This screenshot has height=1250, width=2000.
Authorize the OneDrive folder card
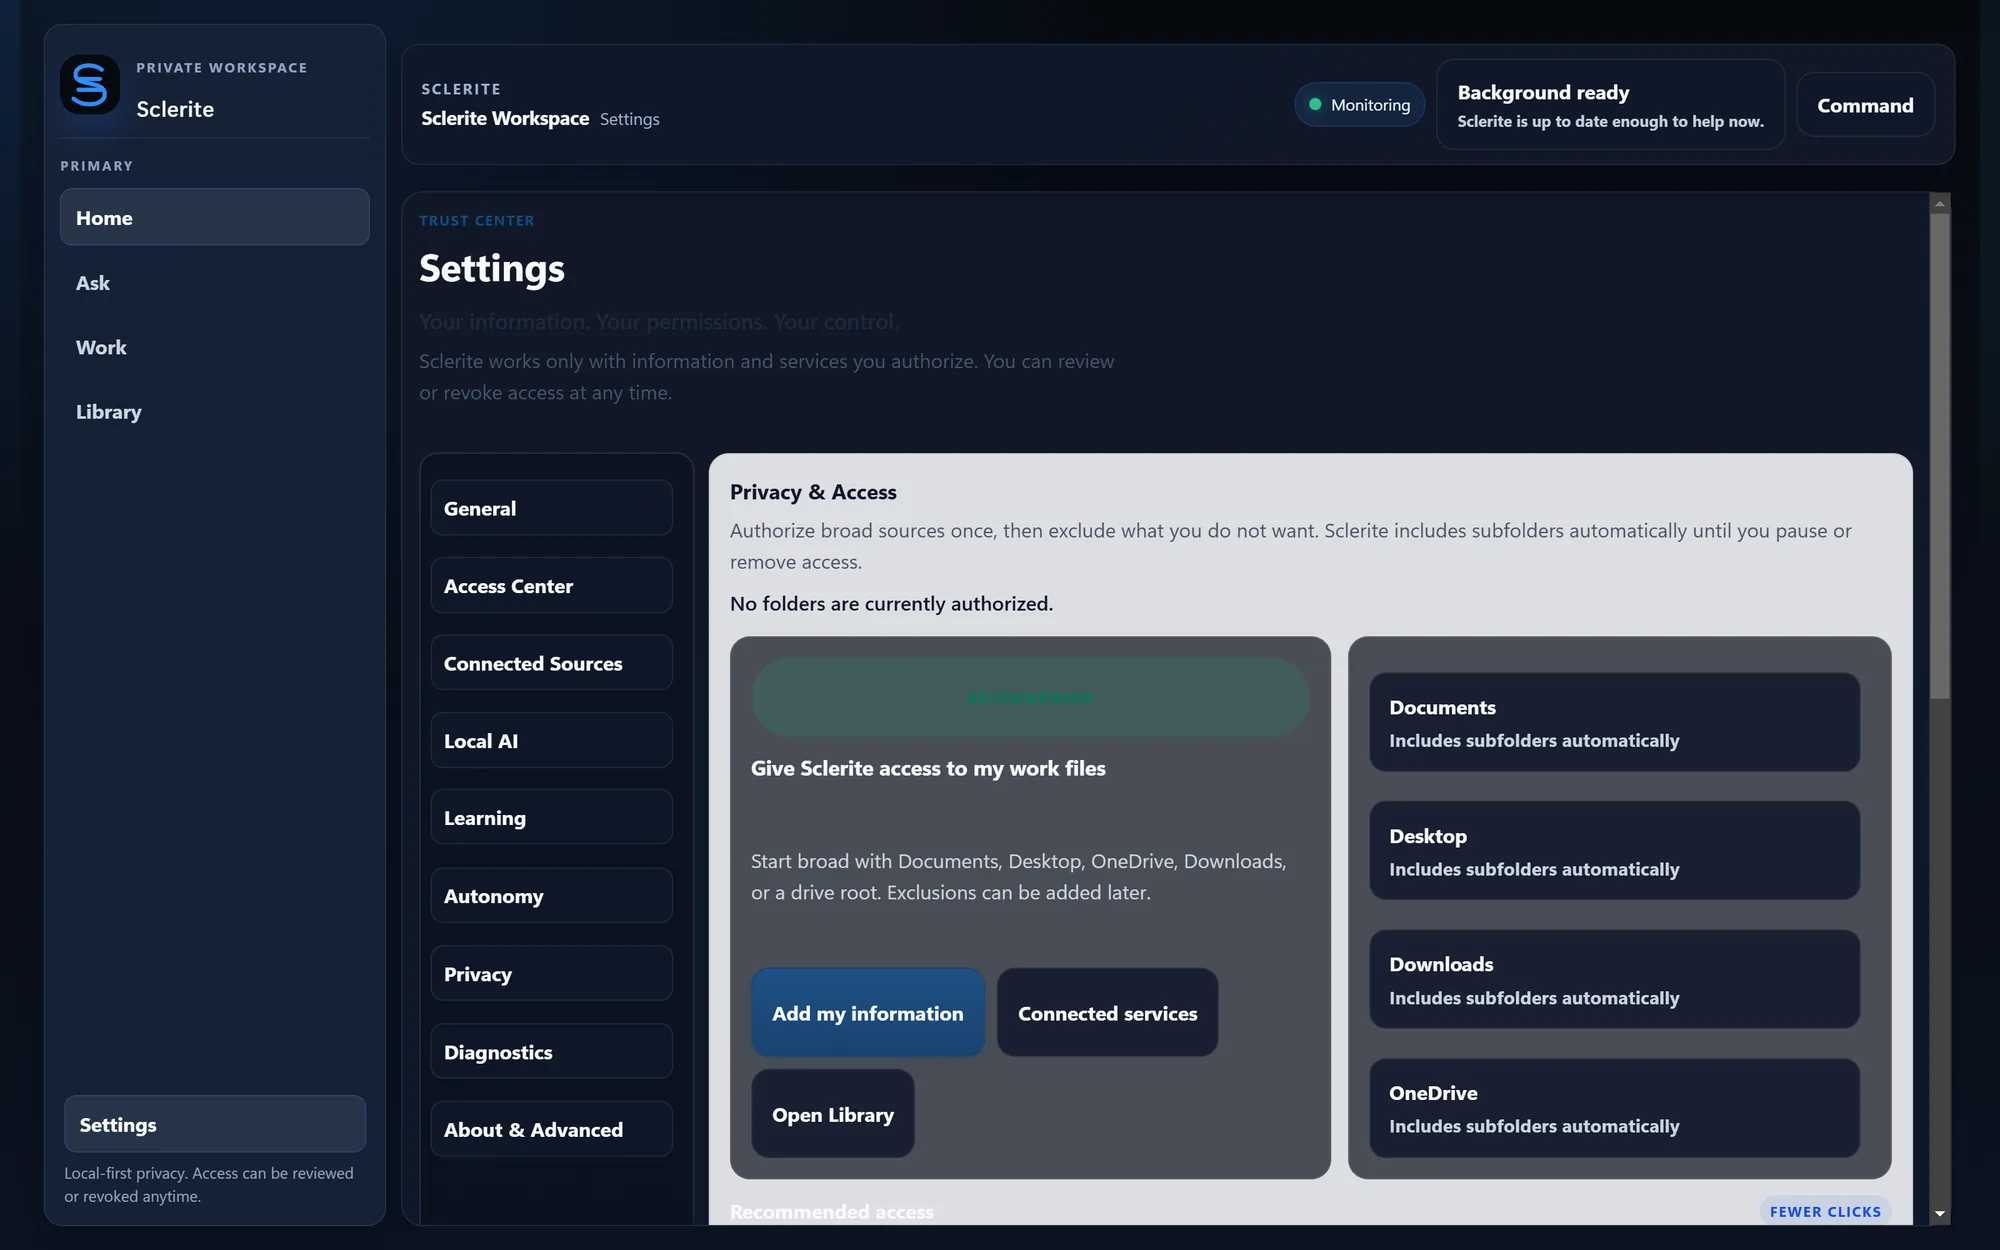[1614, 1108]
